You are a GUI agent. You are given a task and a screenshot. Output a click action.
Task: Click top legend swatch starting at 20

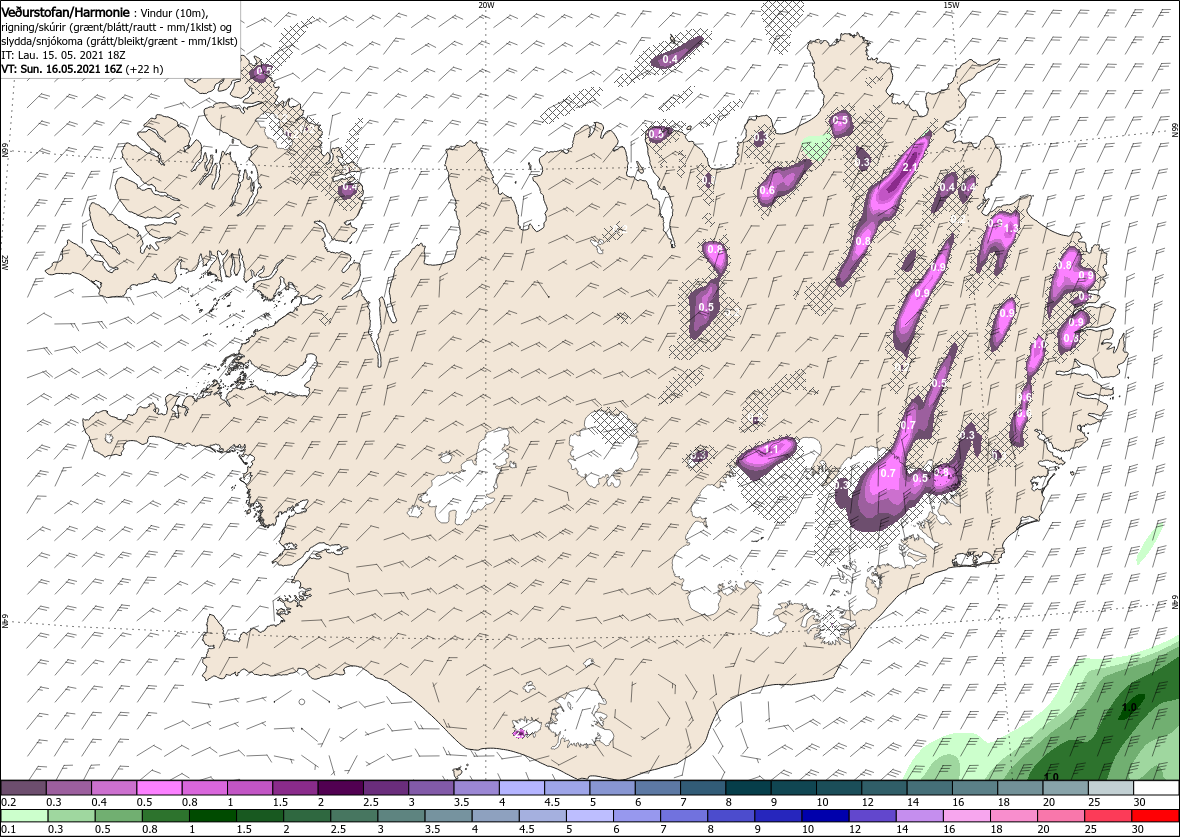(1066, 787)
